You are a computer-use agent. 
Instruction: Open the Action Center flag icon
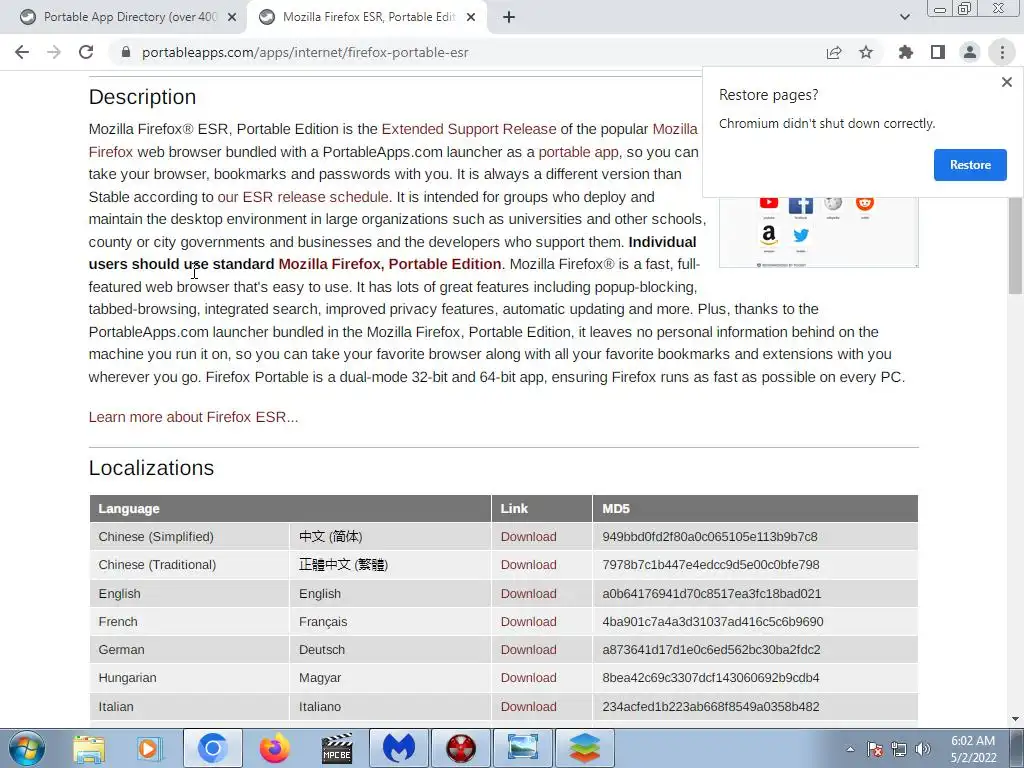tap(875, 749)
